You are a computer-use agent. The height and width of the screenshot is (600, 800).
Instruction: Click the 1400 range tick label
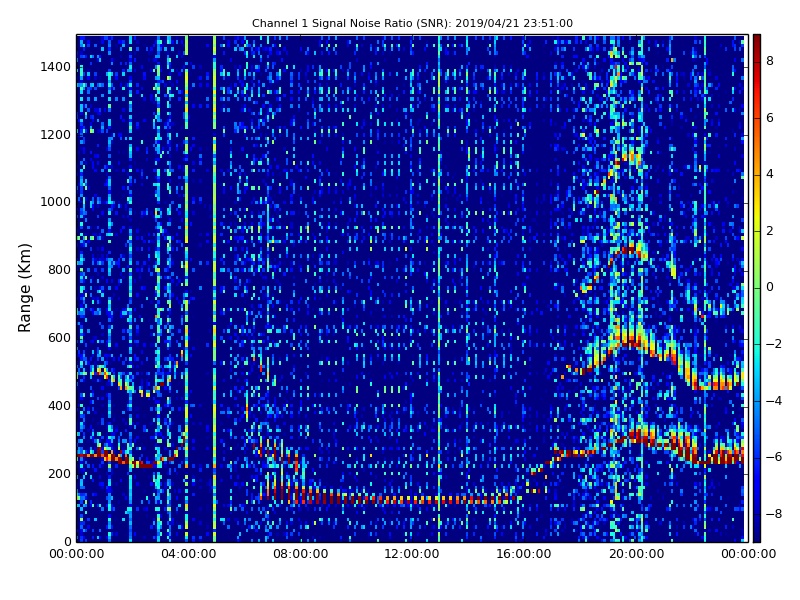56,67
